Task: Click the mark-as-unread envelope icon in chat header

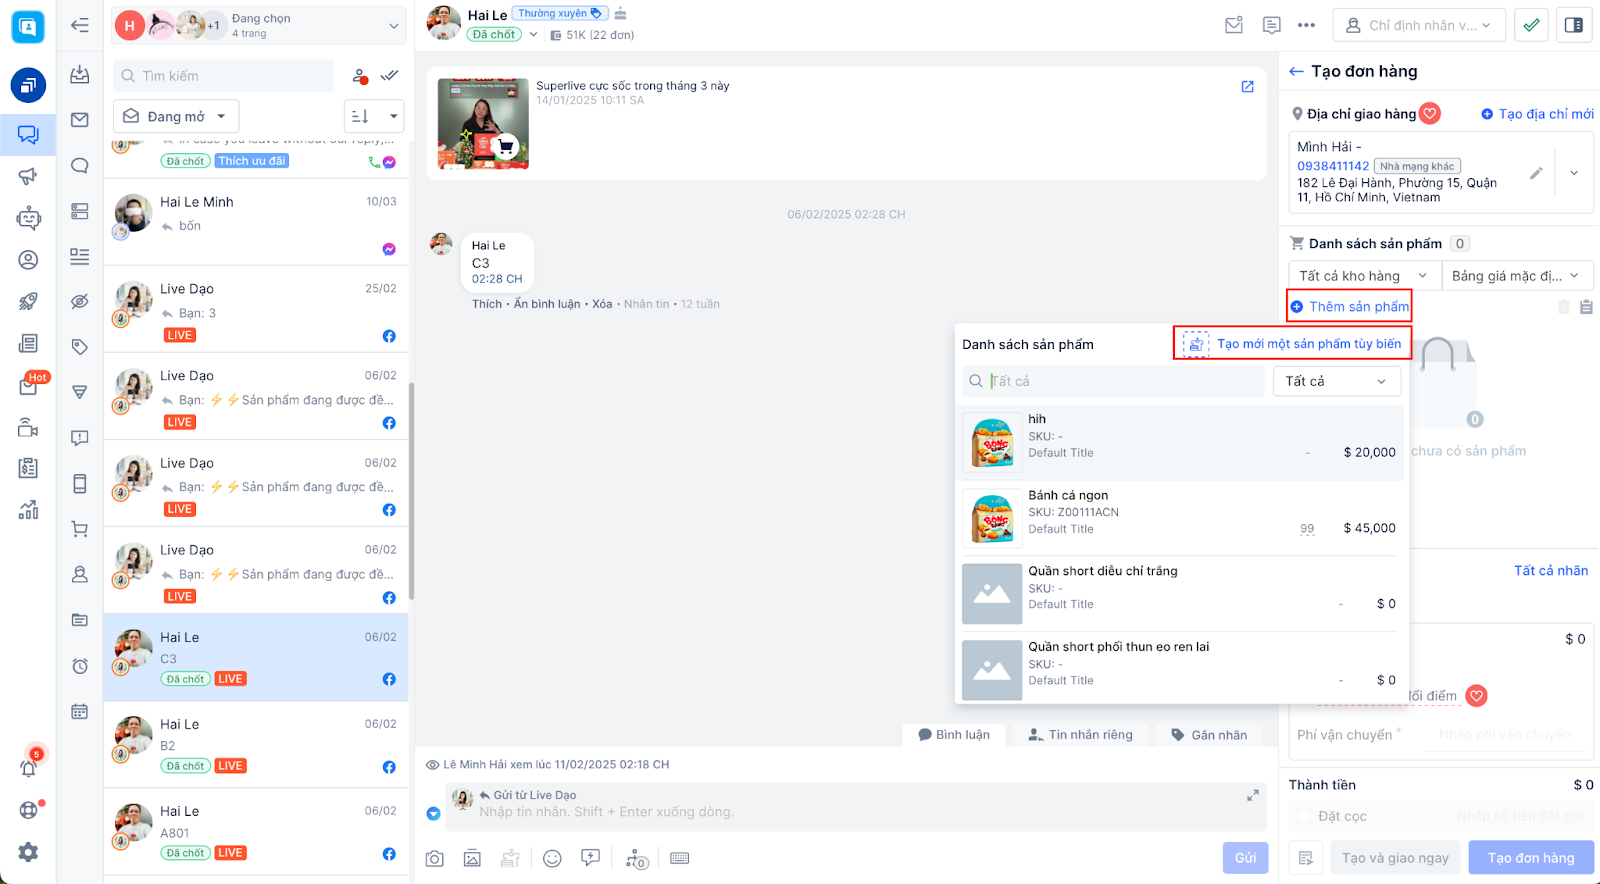Action: [x=1234, y=25]
